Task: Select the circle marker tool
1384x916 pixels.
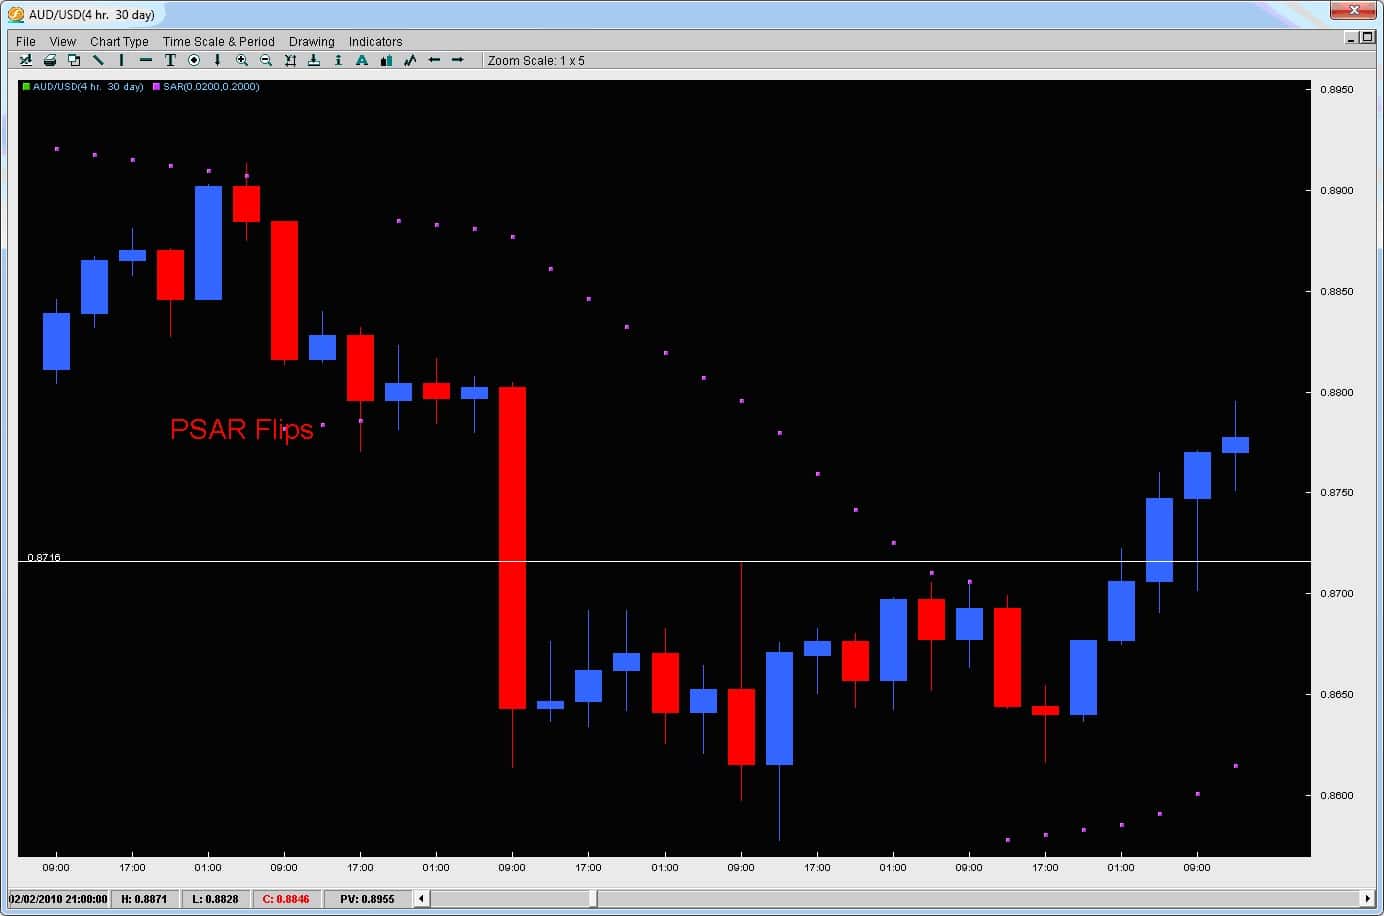Action: (194, 60)
